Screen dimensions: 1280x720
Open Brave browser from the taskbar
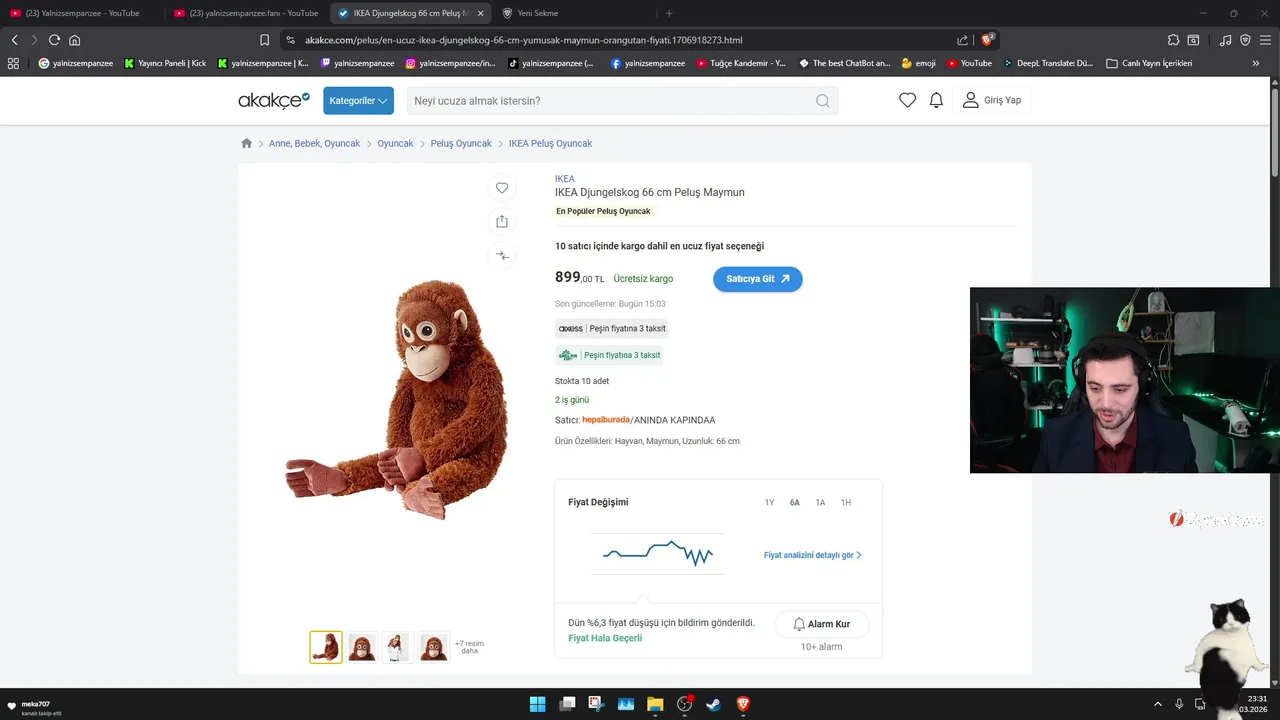click(x=742, y=704)
